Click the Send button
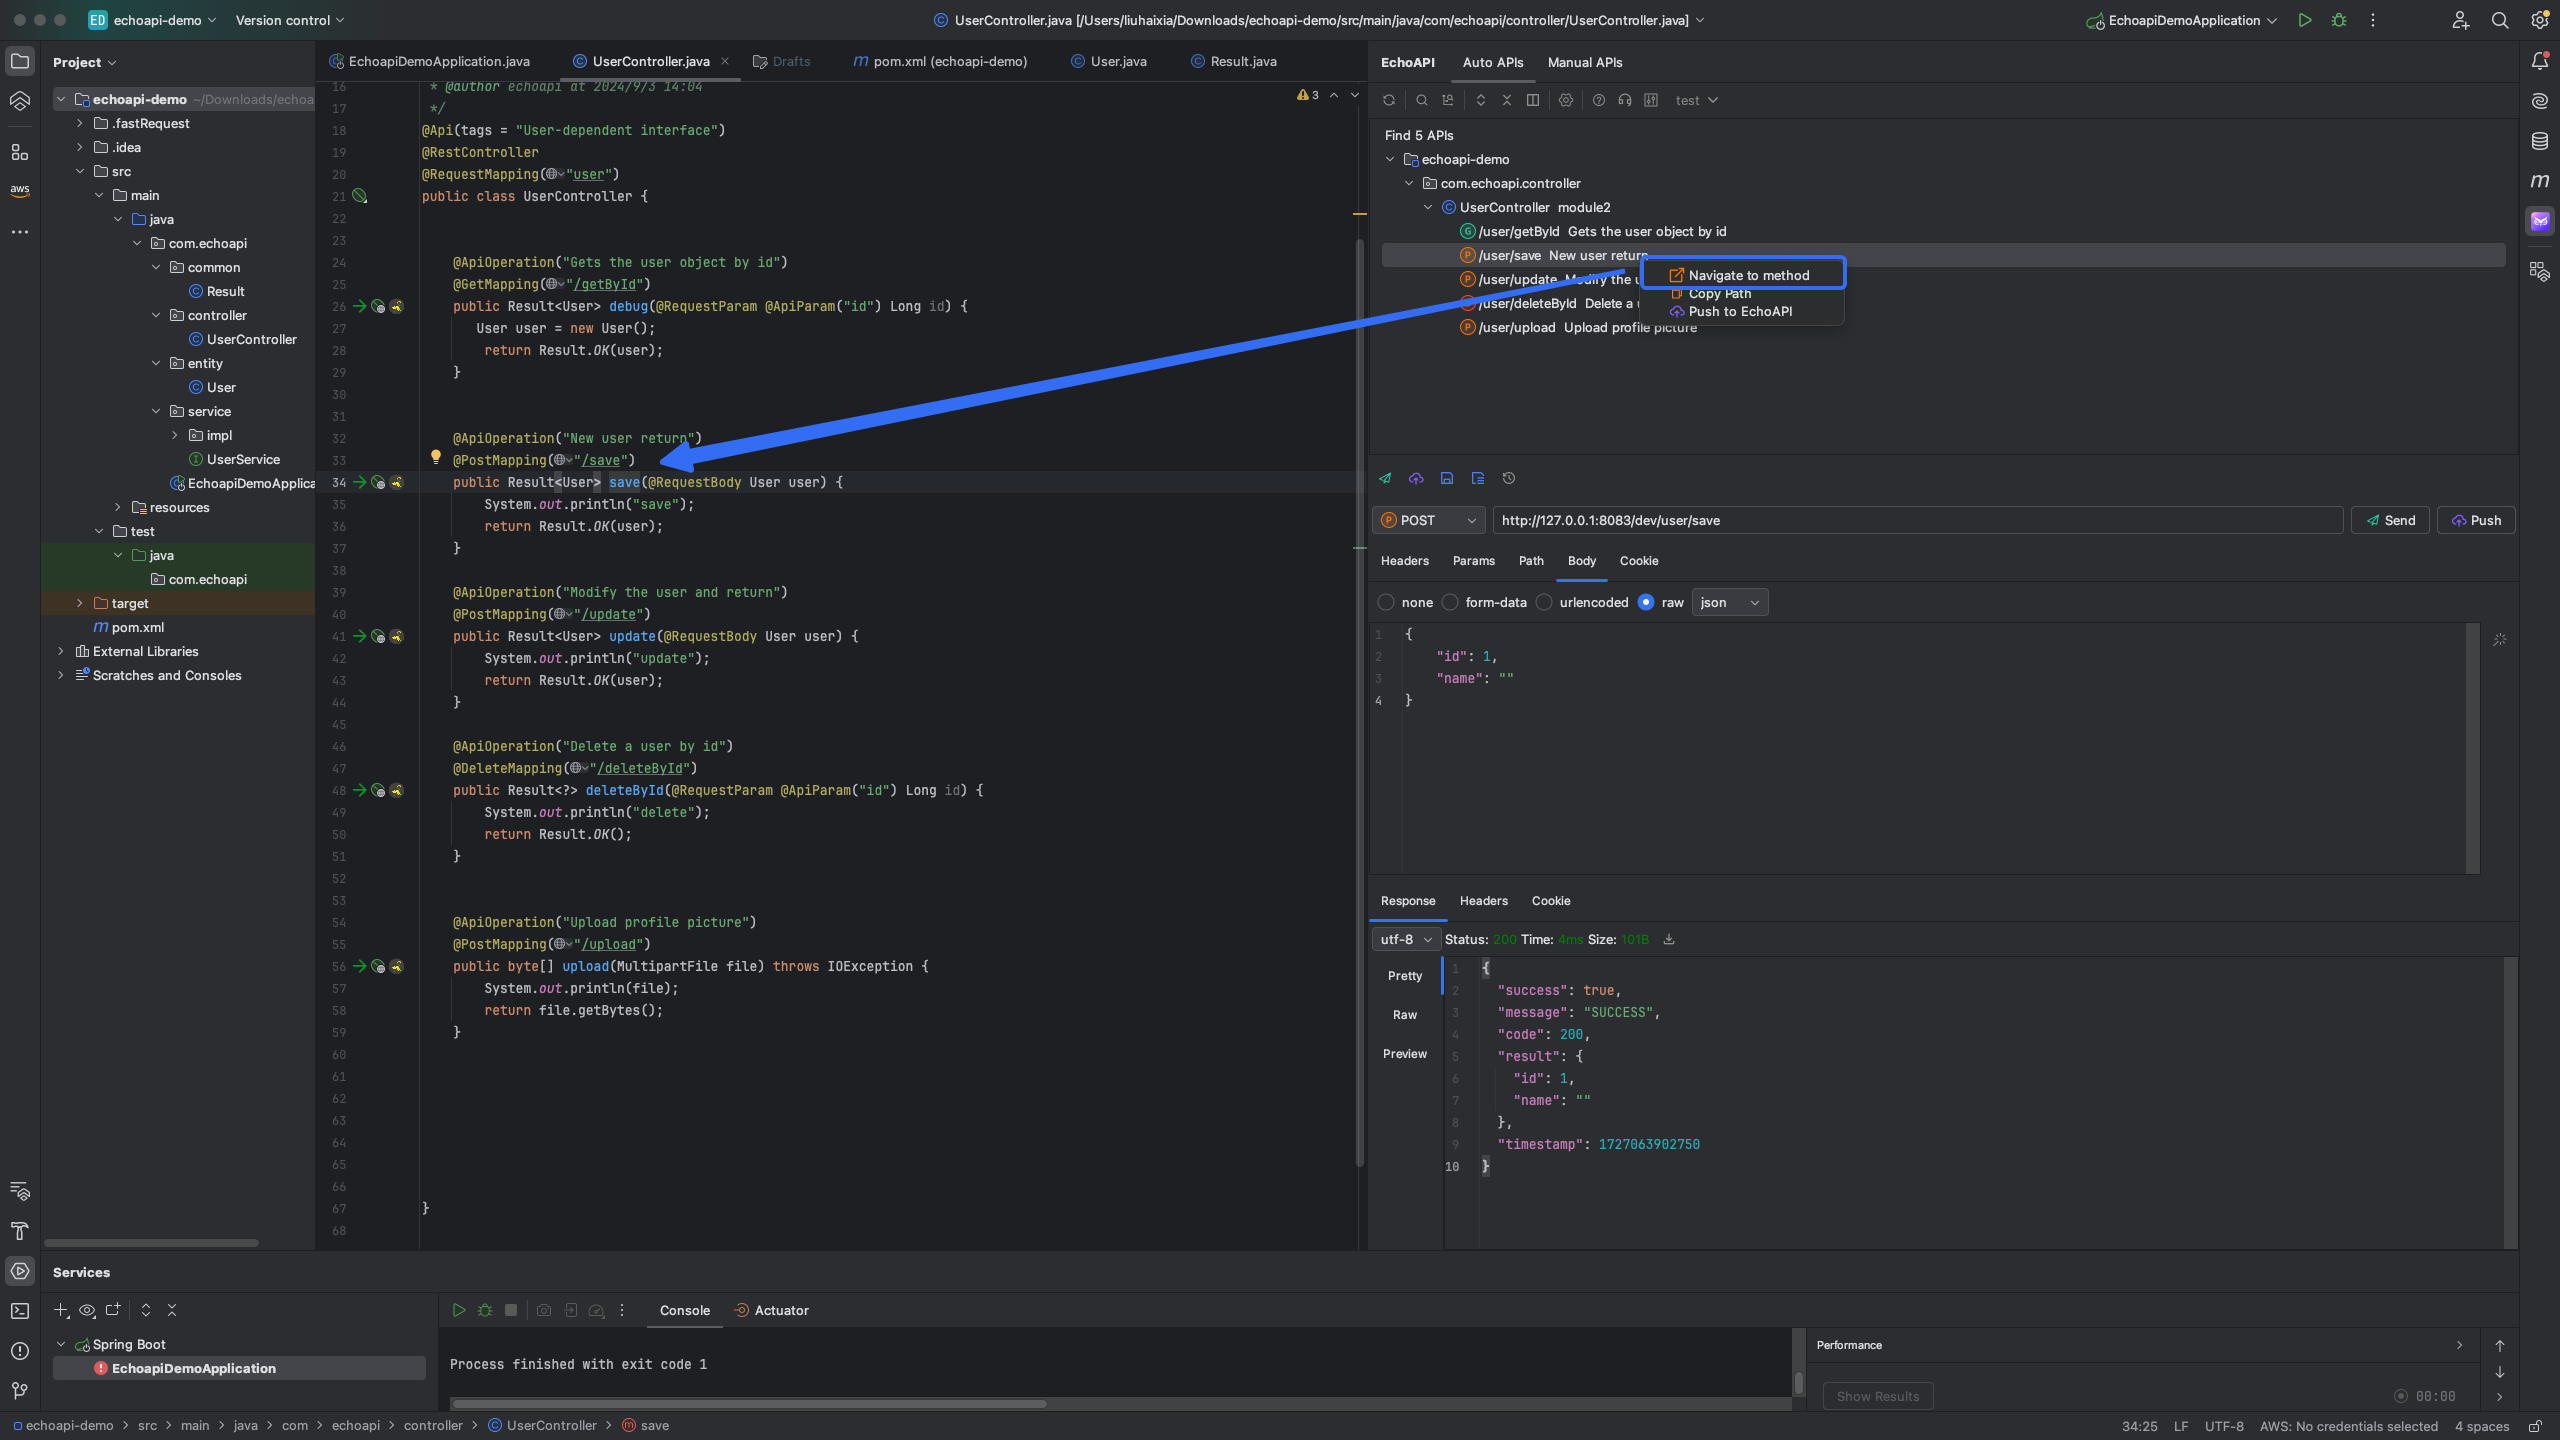 (x=2390, y=520)
